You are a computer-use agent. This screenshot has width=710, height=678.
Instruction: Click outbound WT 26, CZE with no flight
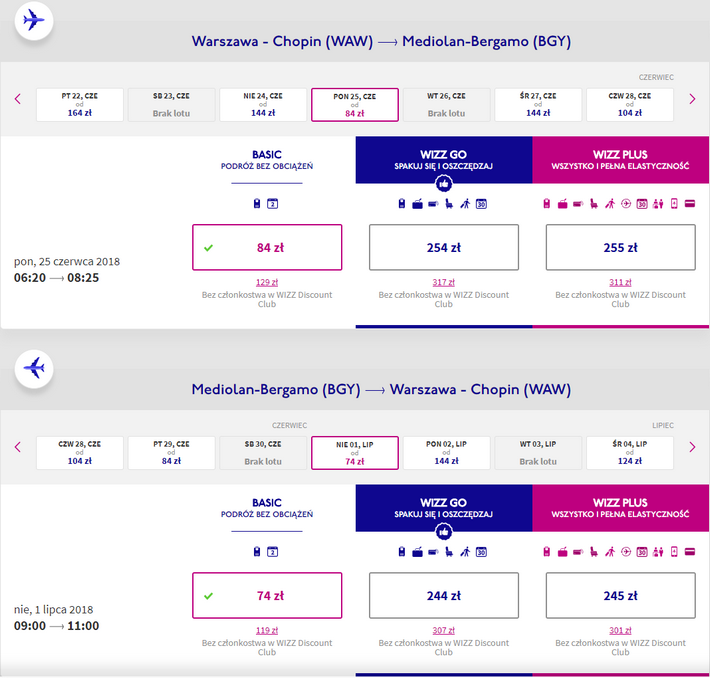click(x=446, y=105)
